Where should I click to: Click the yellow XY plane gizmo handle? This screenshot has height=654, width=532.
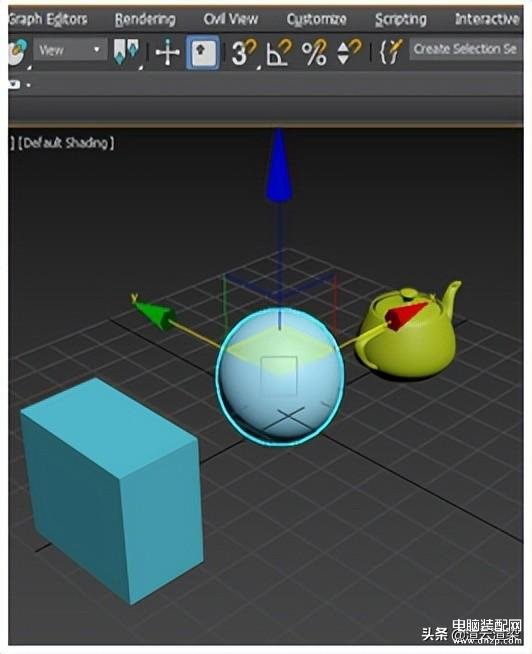click(280, 350)
